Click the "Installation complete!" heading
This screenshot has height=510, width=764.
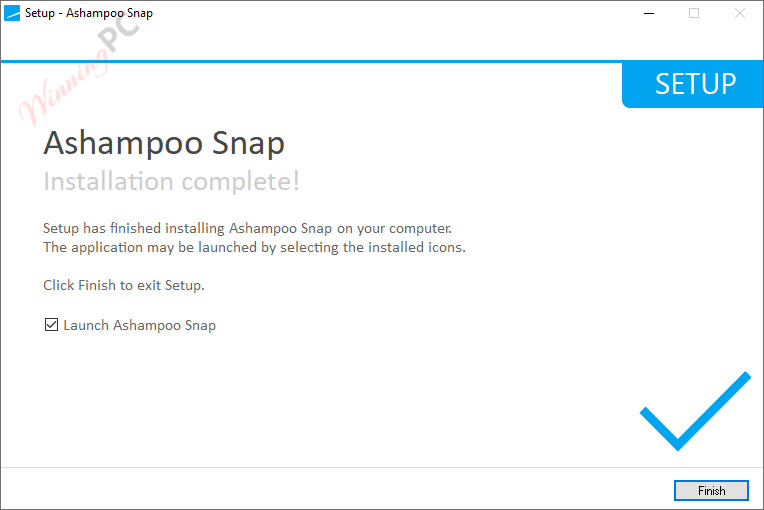coord(171,181)
